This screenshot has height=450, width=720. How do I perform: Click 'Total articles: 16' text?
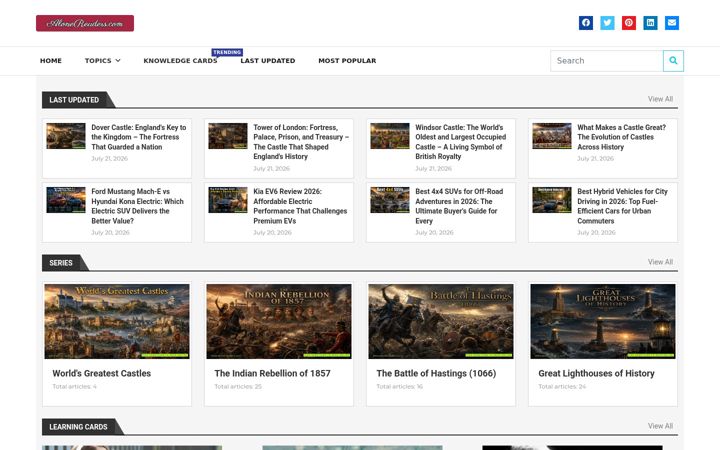point(399,387)
